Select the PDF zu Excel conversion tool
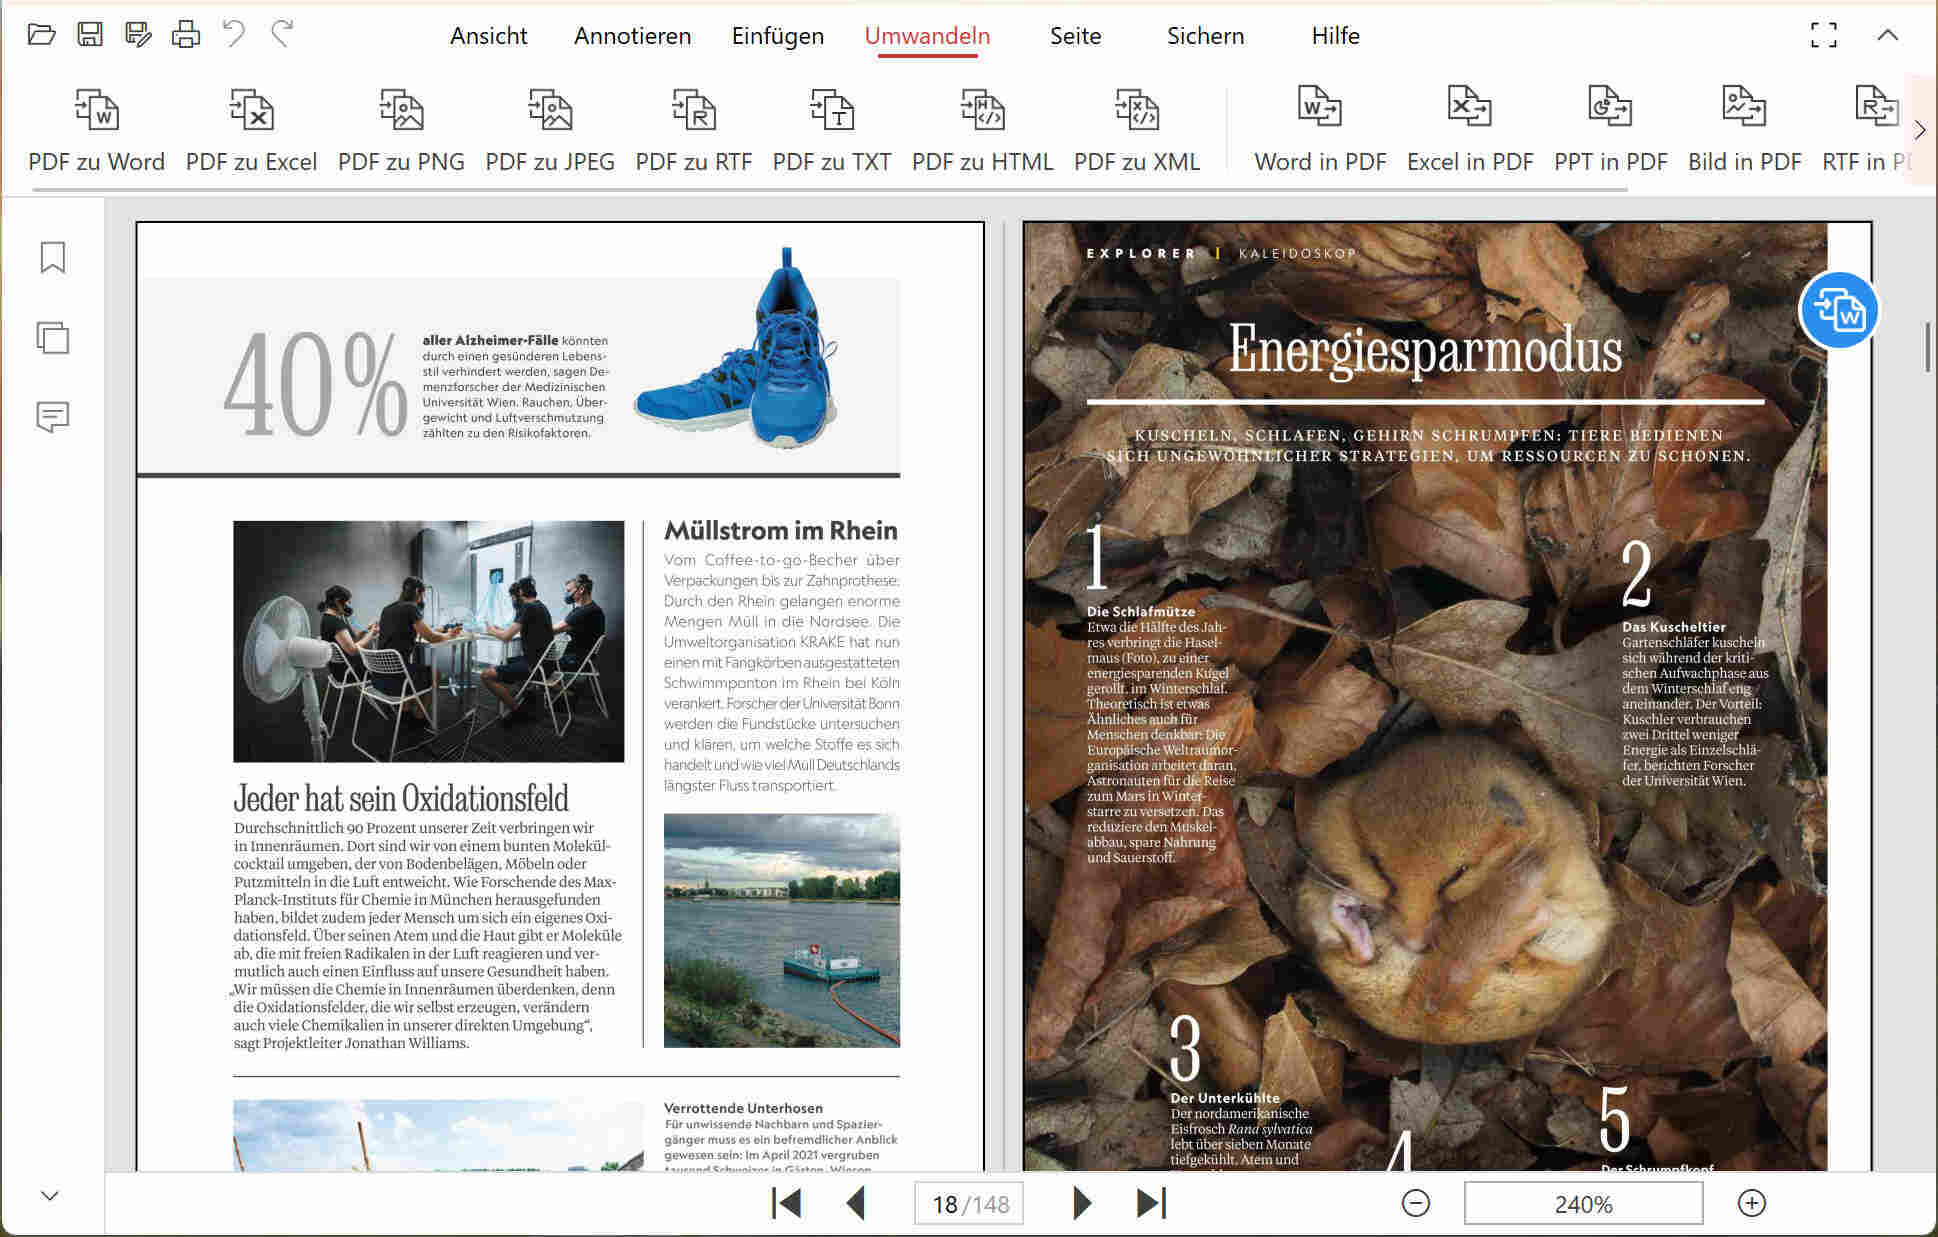Viewport: 1938px width, 1237px height. coord(251,130)
